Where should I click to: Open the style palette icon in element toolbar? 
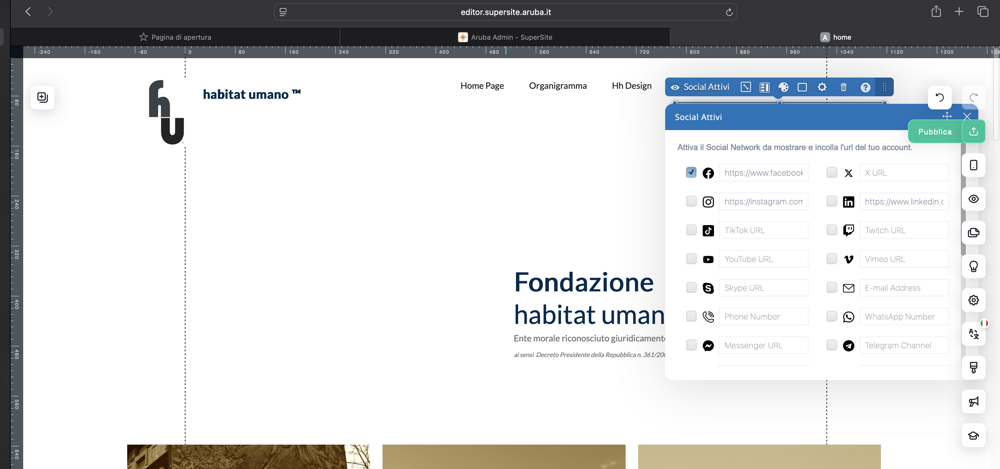point(784,87)
